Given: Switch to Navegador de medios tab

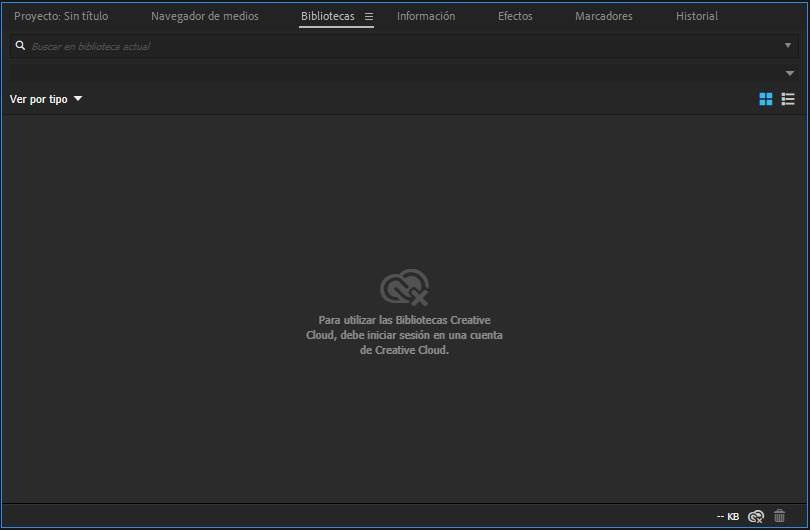Looking at the screenshot, I should click(x=205, y=16).
